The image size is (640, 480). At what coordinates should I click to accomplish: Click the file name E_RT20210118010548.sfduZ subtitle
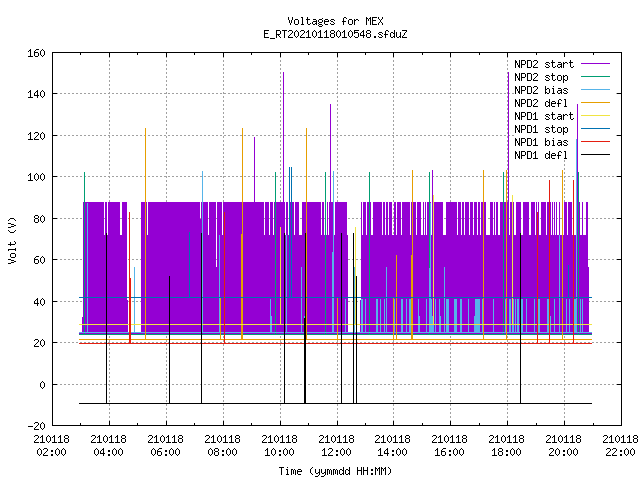336,34
